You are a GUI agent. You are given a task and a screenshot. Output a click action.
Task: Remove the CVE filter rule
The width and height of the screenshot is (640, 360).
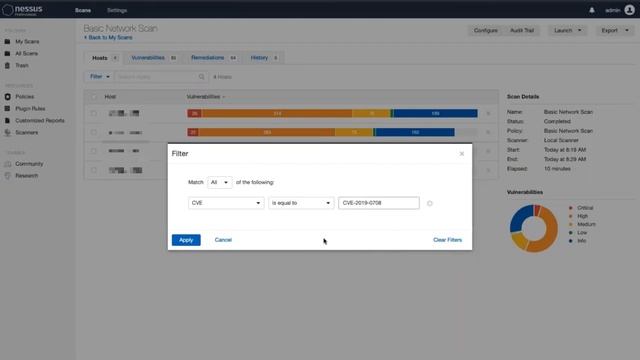(429, 203)
